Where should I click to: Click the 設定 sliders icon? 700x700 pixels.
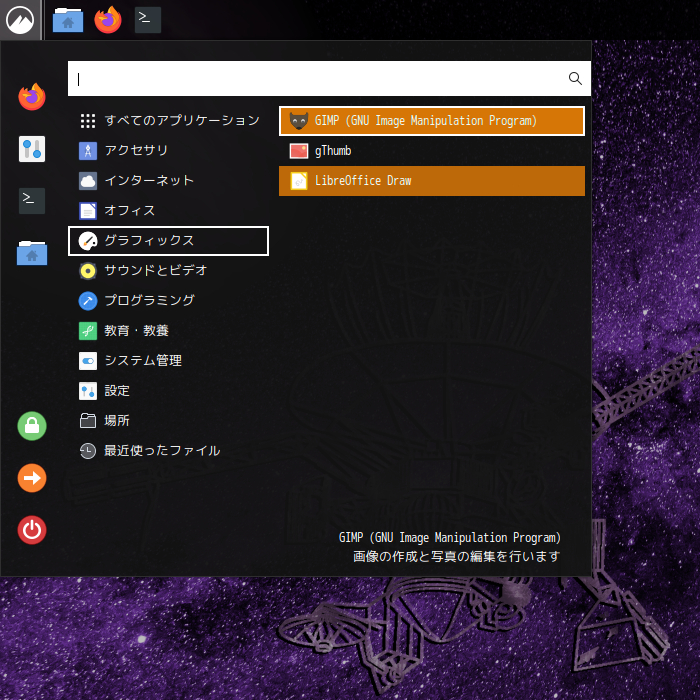tap(88, 391)
